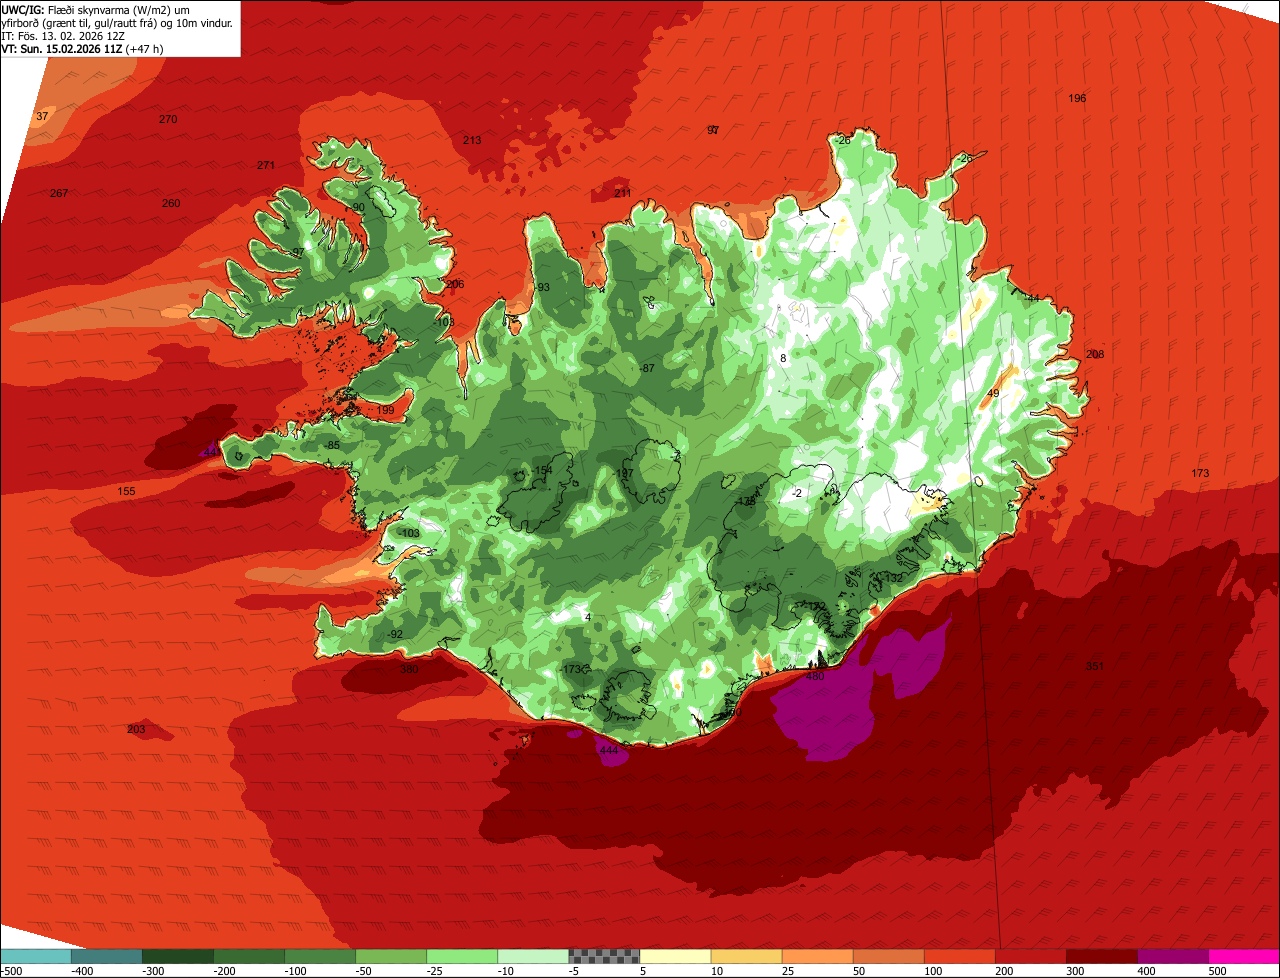Screen dimensions: 1280x978
Task: Click the value 196 in the northeast ocean
Action: [x=1077, y=98]
